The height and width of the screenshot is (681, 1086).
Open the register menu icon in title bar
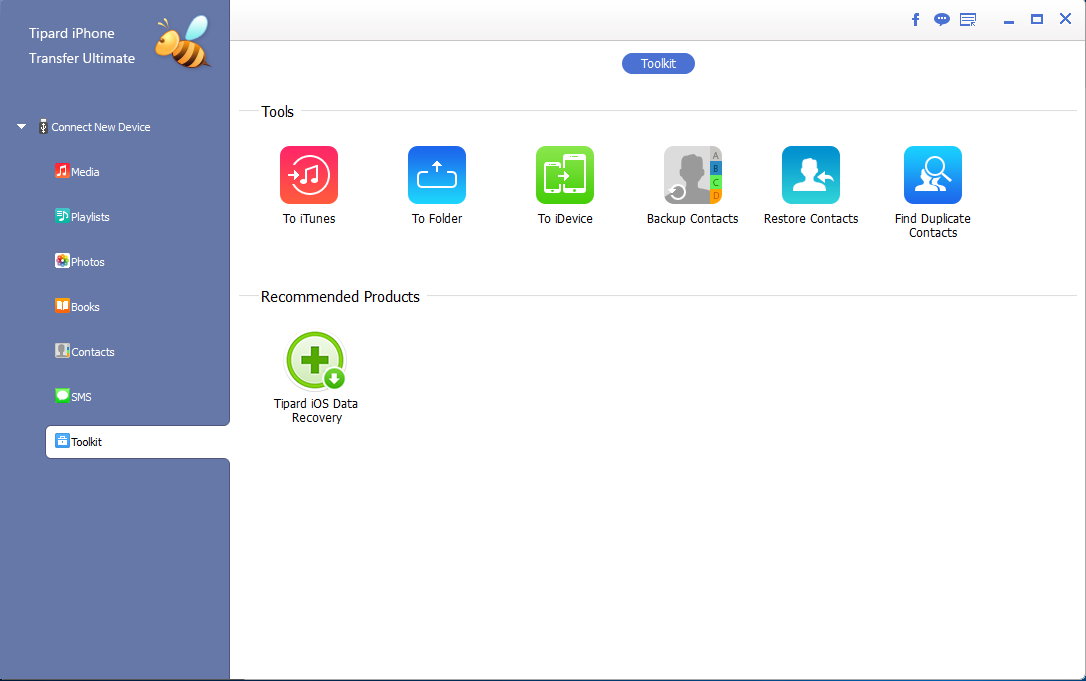coord(968,19)
